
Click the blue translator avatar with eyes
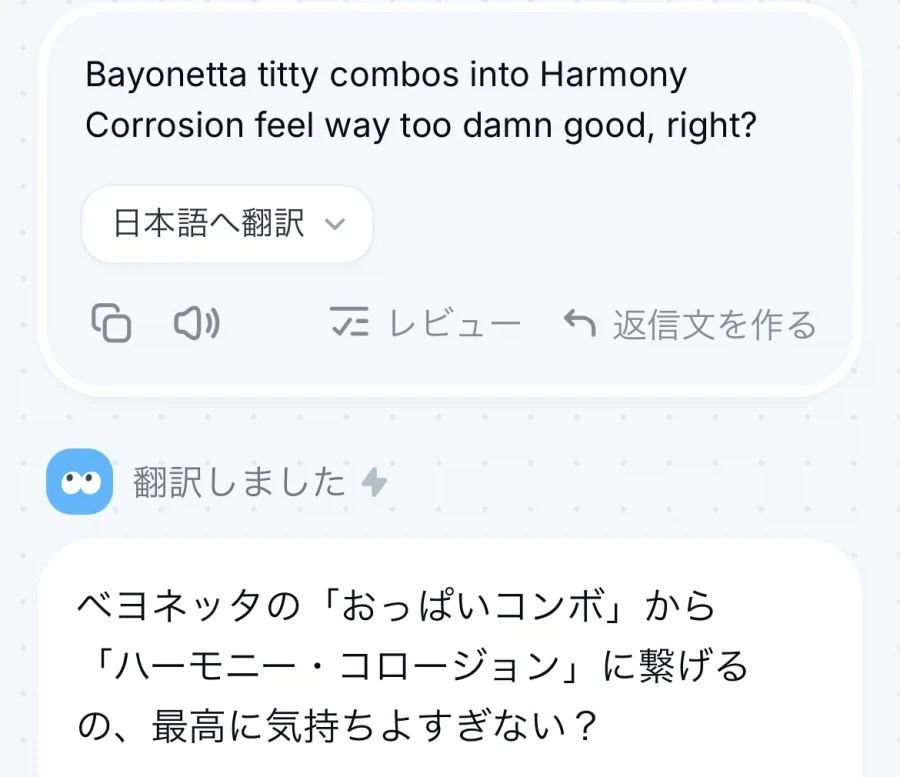79,482
